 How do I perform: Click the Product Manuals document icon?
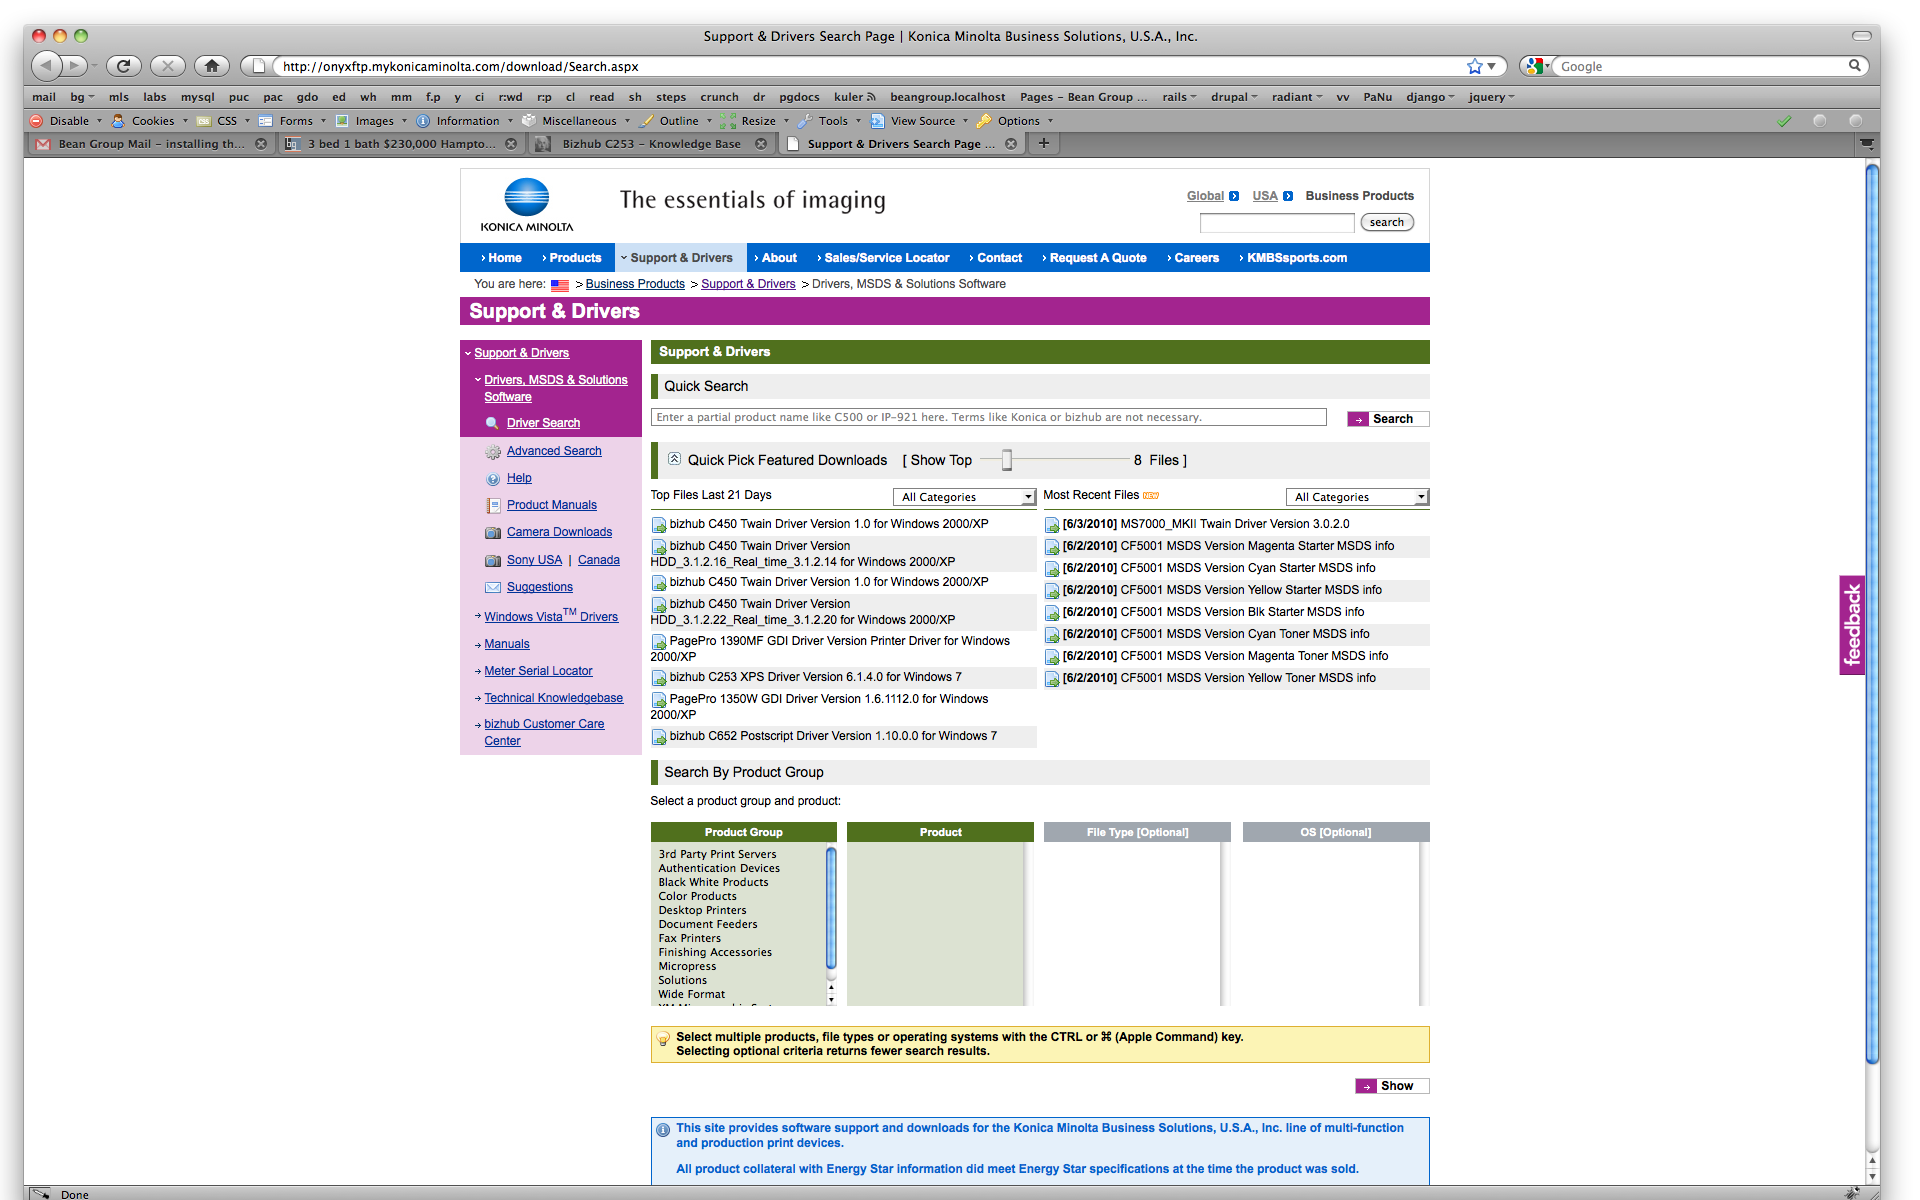[x=493, y=506]
